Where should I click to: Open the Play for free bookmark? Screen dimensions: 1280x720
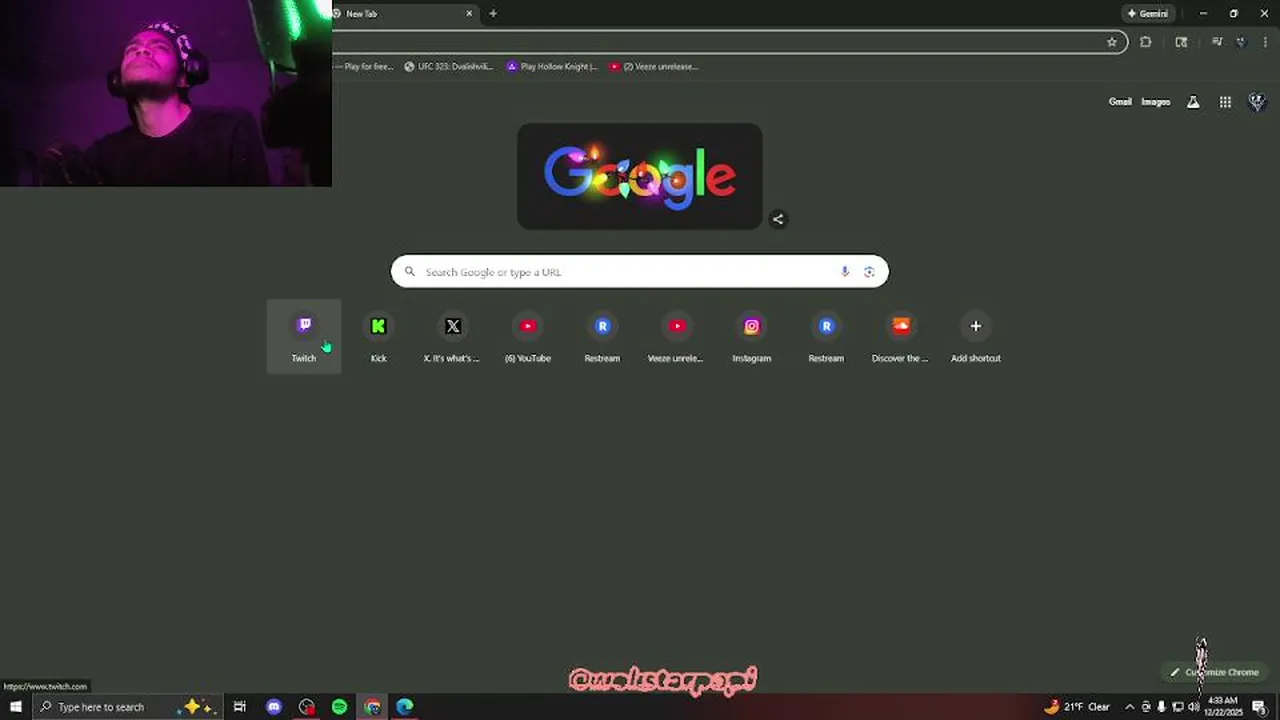(x=364, y=67)
